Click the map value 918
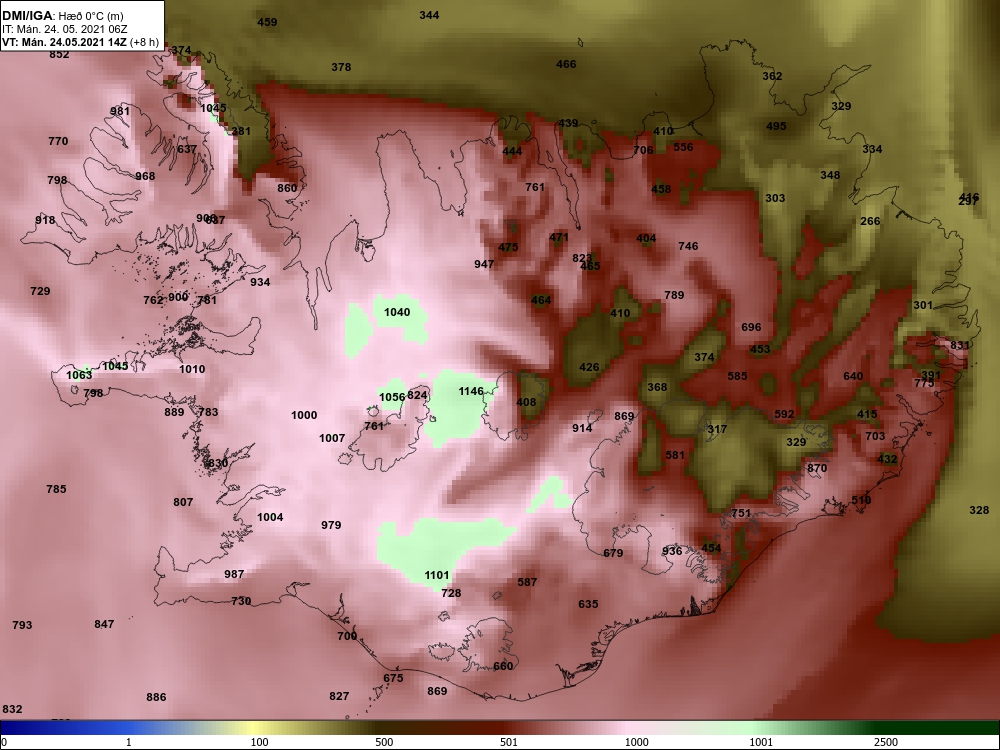This screenshot has height=750, width=1000. click(45, 220)
